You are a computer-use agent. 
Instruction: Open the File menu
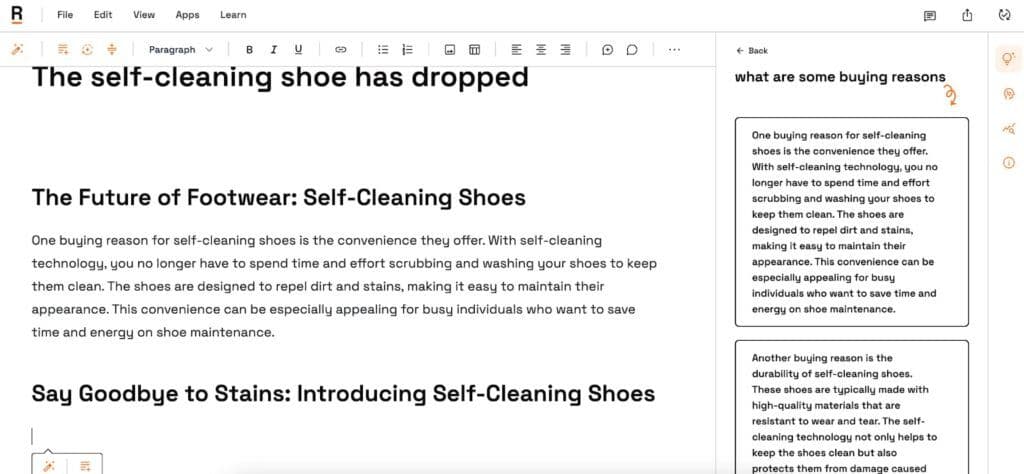pos(65,14)
